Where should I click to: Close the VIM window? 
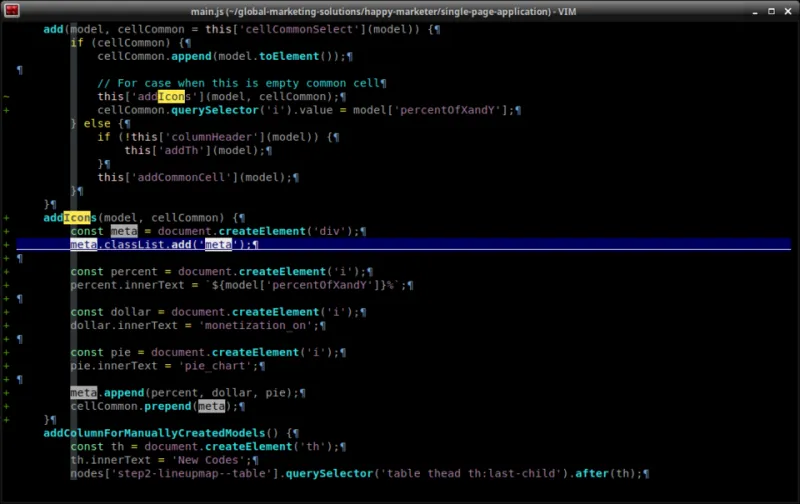[x=788, y=11]
